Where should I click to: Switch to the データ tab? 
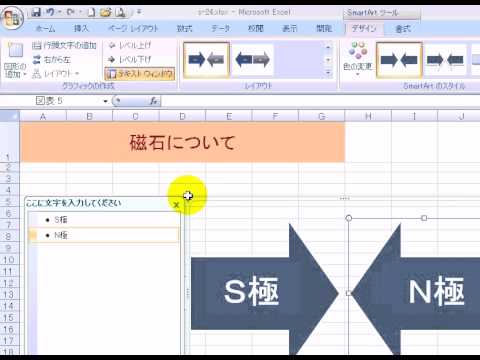pyautogui.click(x=220, y=29)
